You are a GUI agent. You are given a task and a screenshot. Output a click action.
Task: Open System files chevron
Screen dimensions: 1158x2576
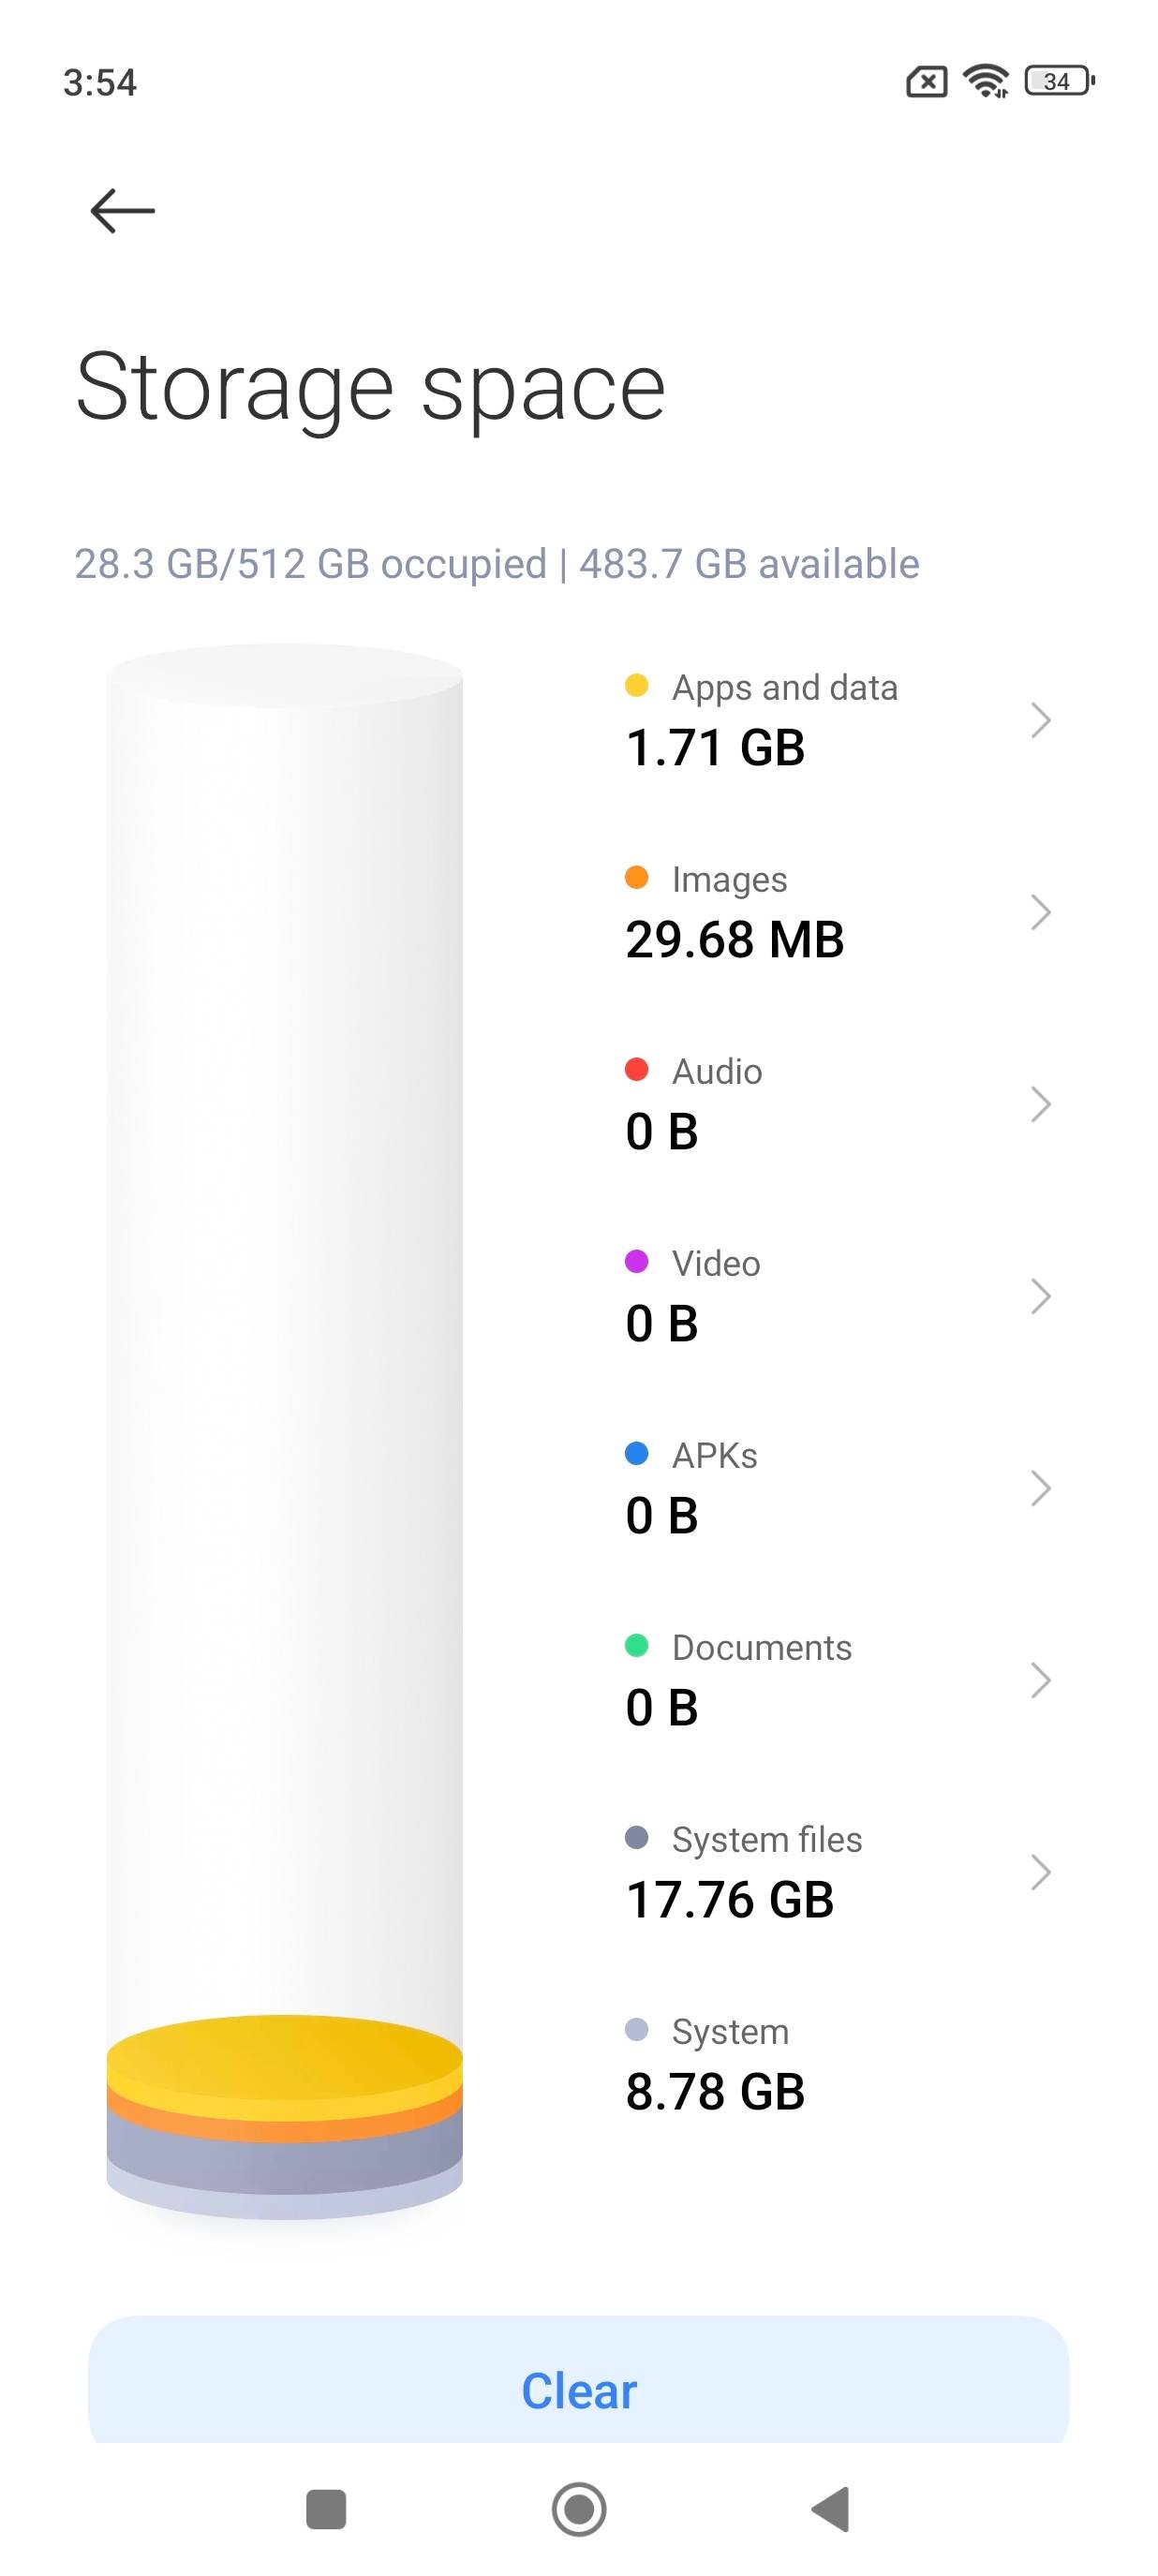click(x=1040, y=1872)
